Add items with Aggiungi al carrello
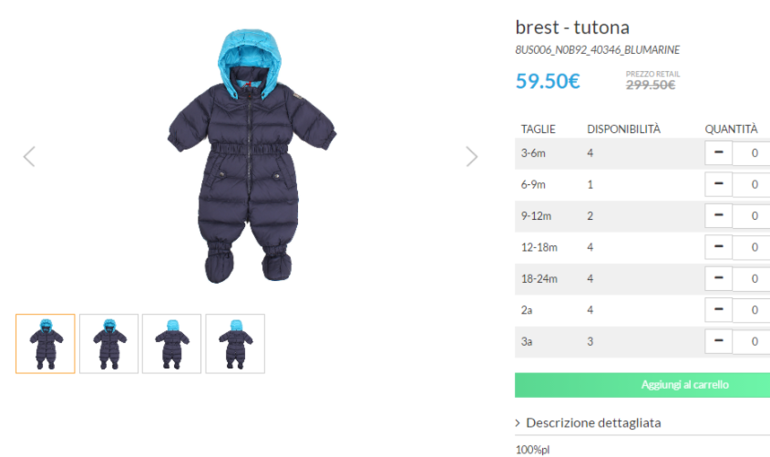The height and width of the screenshot is (457, 770). [642, 385]
